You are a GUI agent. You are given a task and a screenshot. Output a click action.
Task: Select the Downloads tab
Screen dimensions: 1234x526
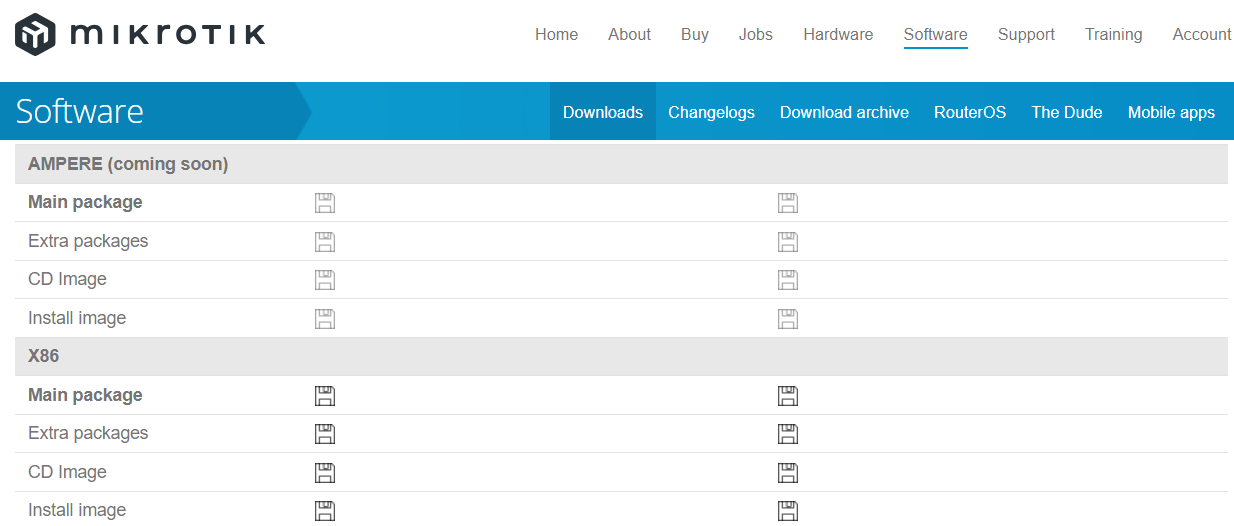point(603,112)
